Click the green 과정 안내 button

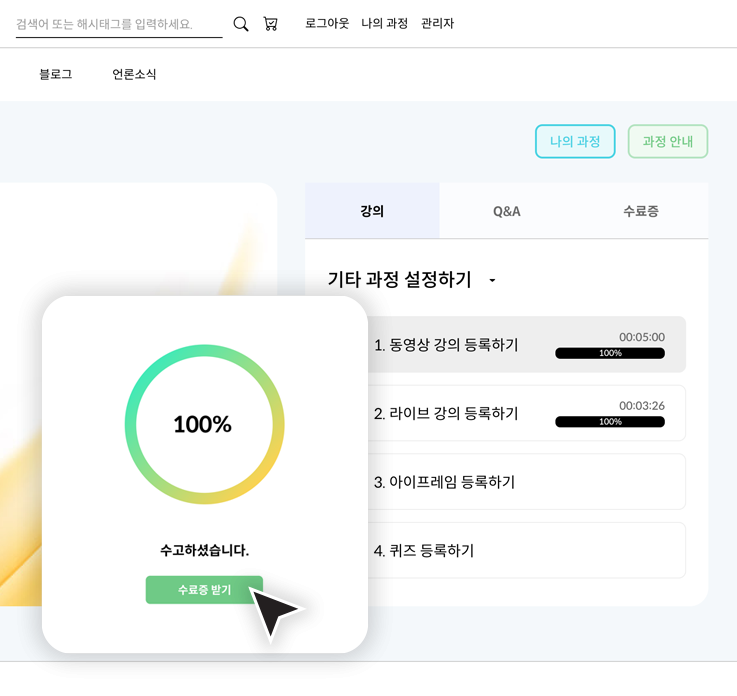667,141
